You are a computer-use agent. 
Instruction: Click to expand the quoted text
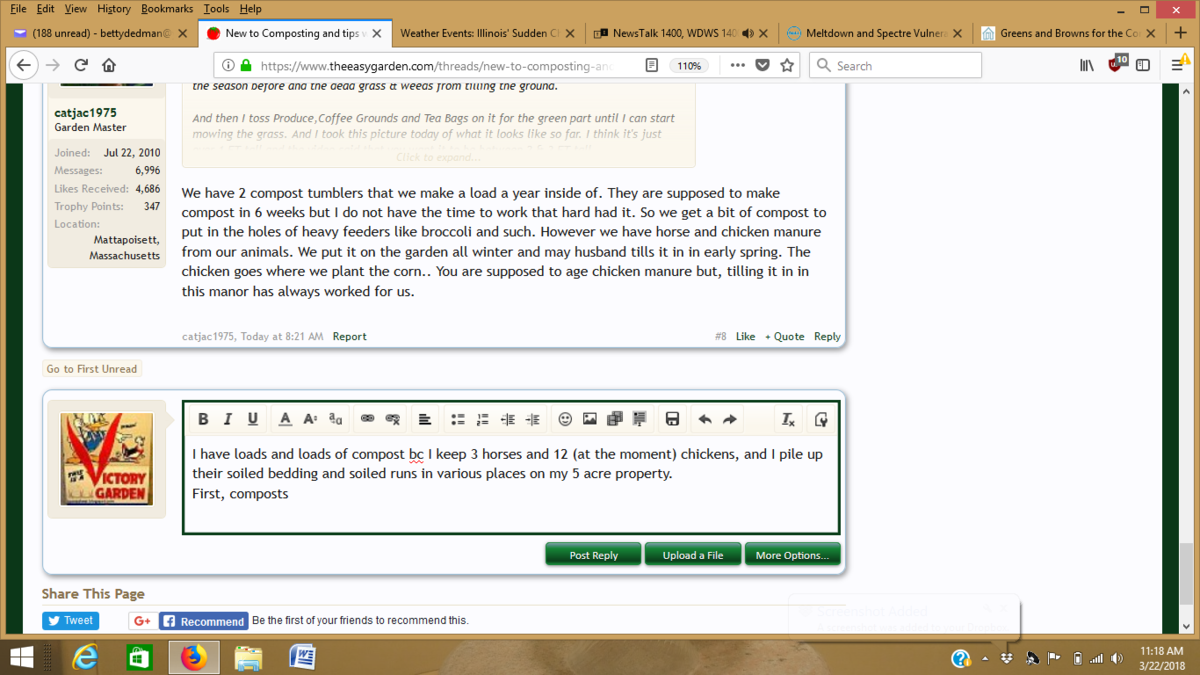click(x=438, y=157)
